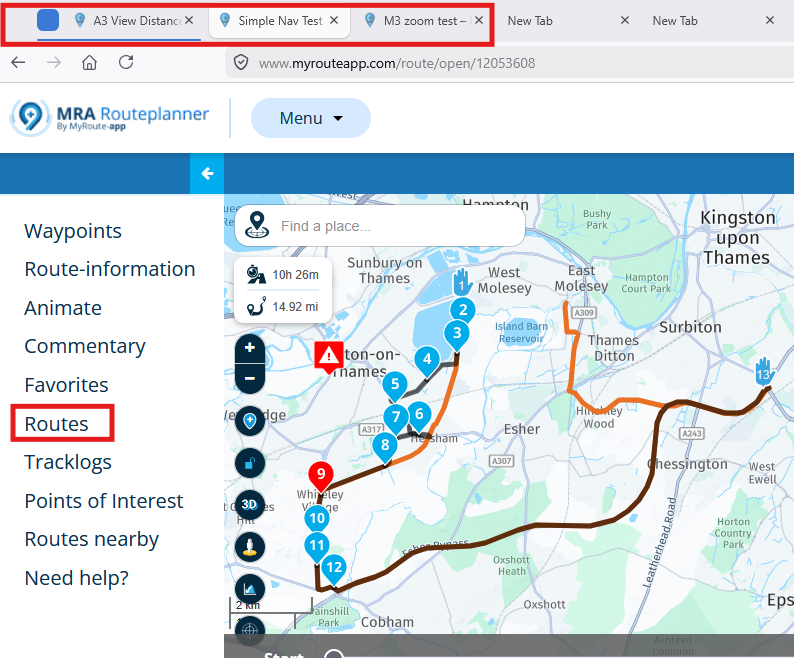Click the street view pegman icon
The width and height of the screenshot is (794, 658).
coord(249,546)
